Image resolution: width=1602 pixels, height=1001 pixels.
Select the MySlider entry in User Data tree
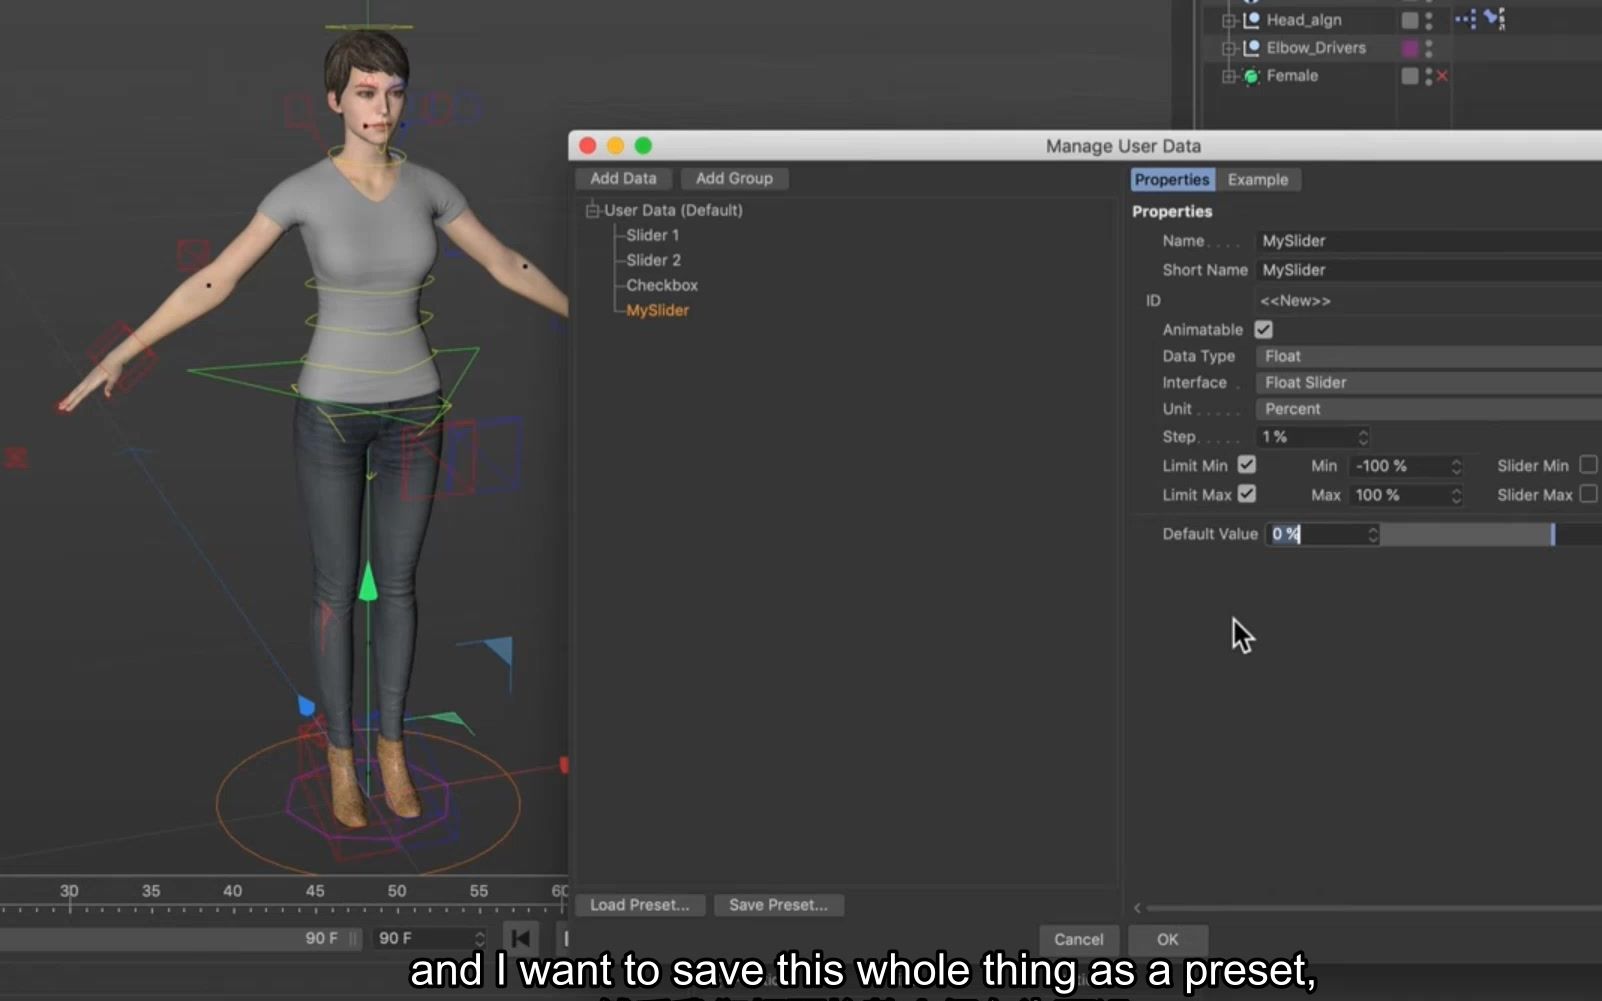657,310
